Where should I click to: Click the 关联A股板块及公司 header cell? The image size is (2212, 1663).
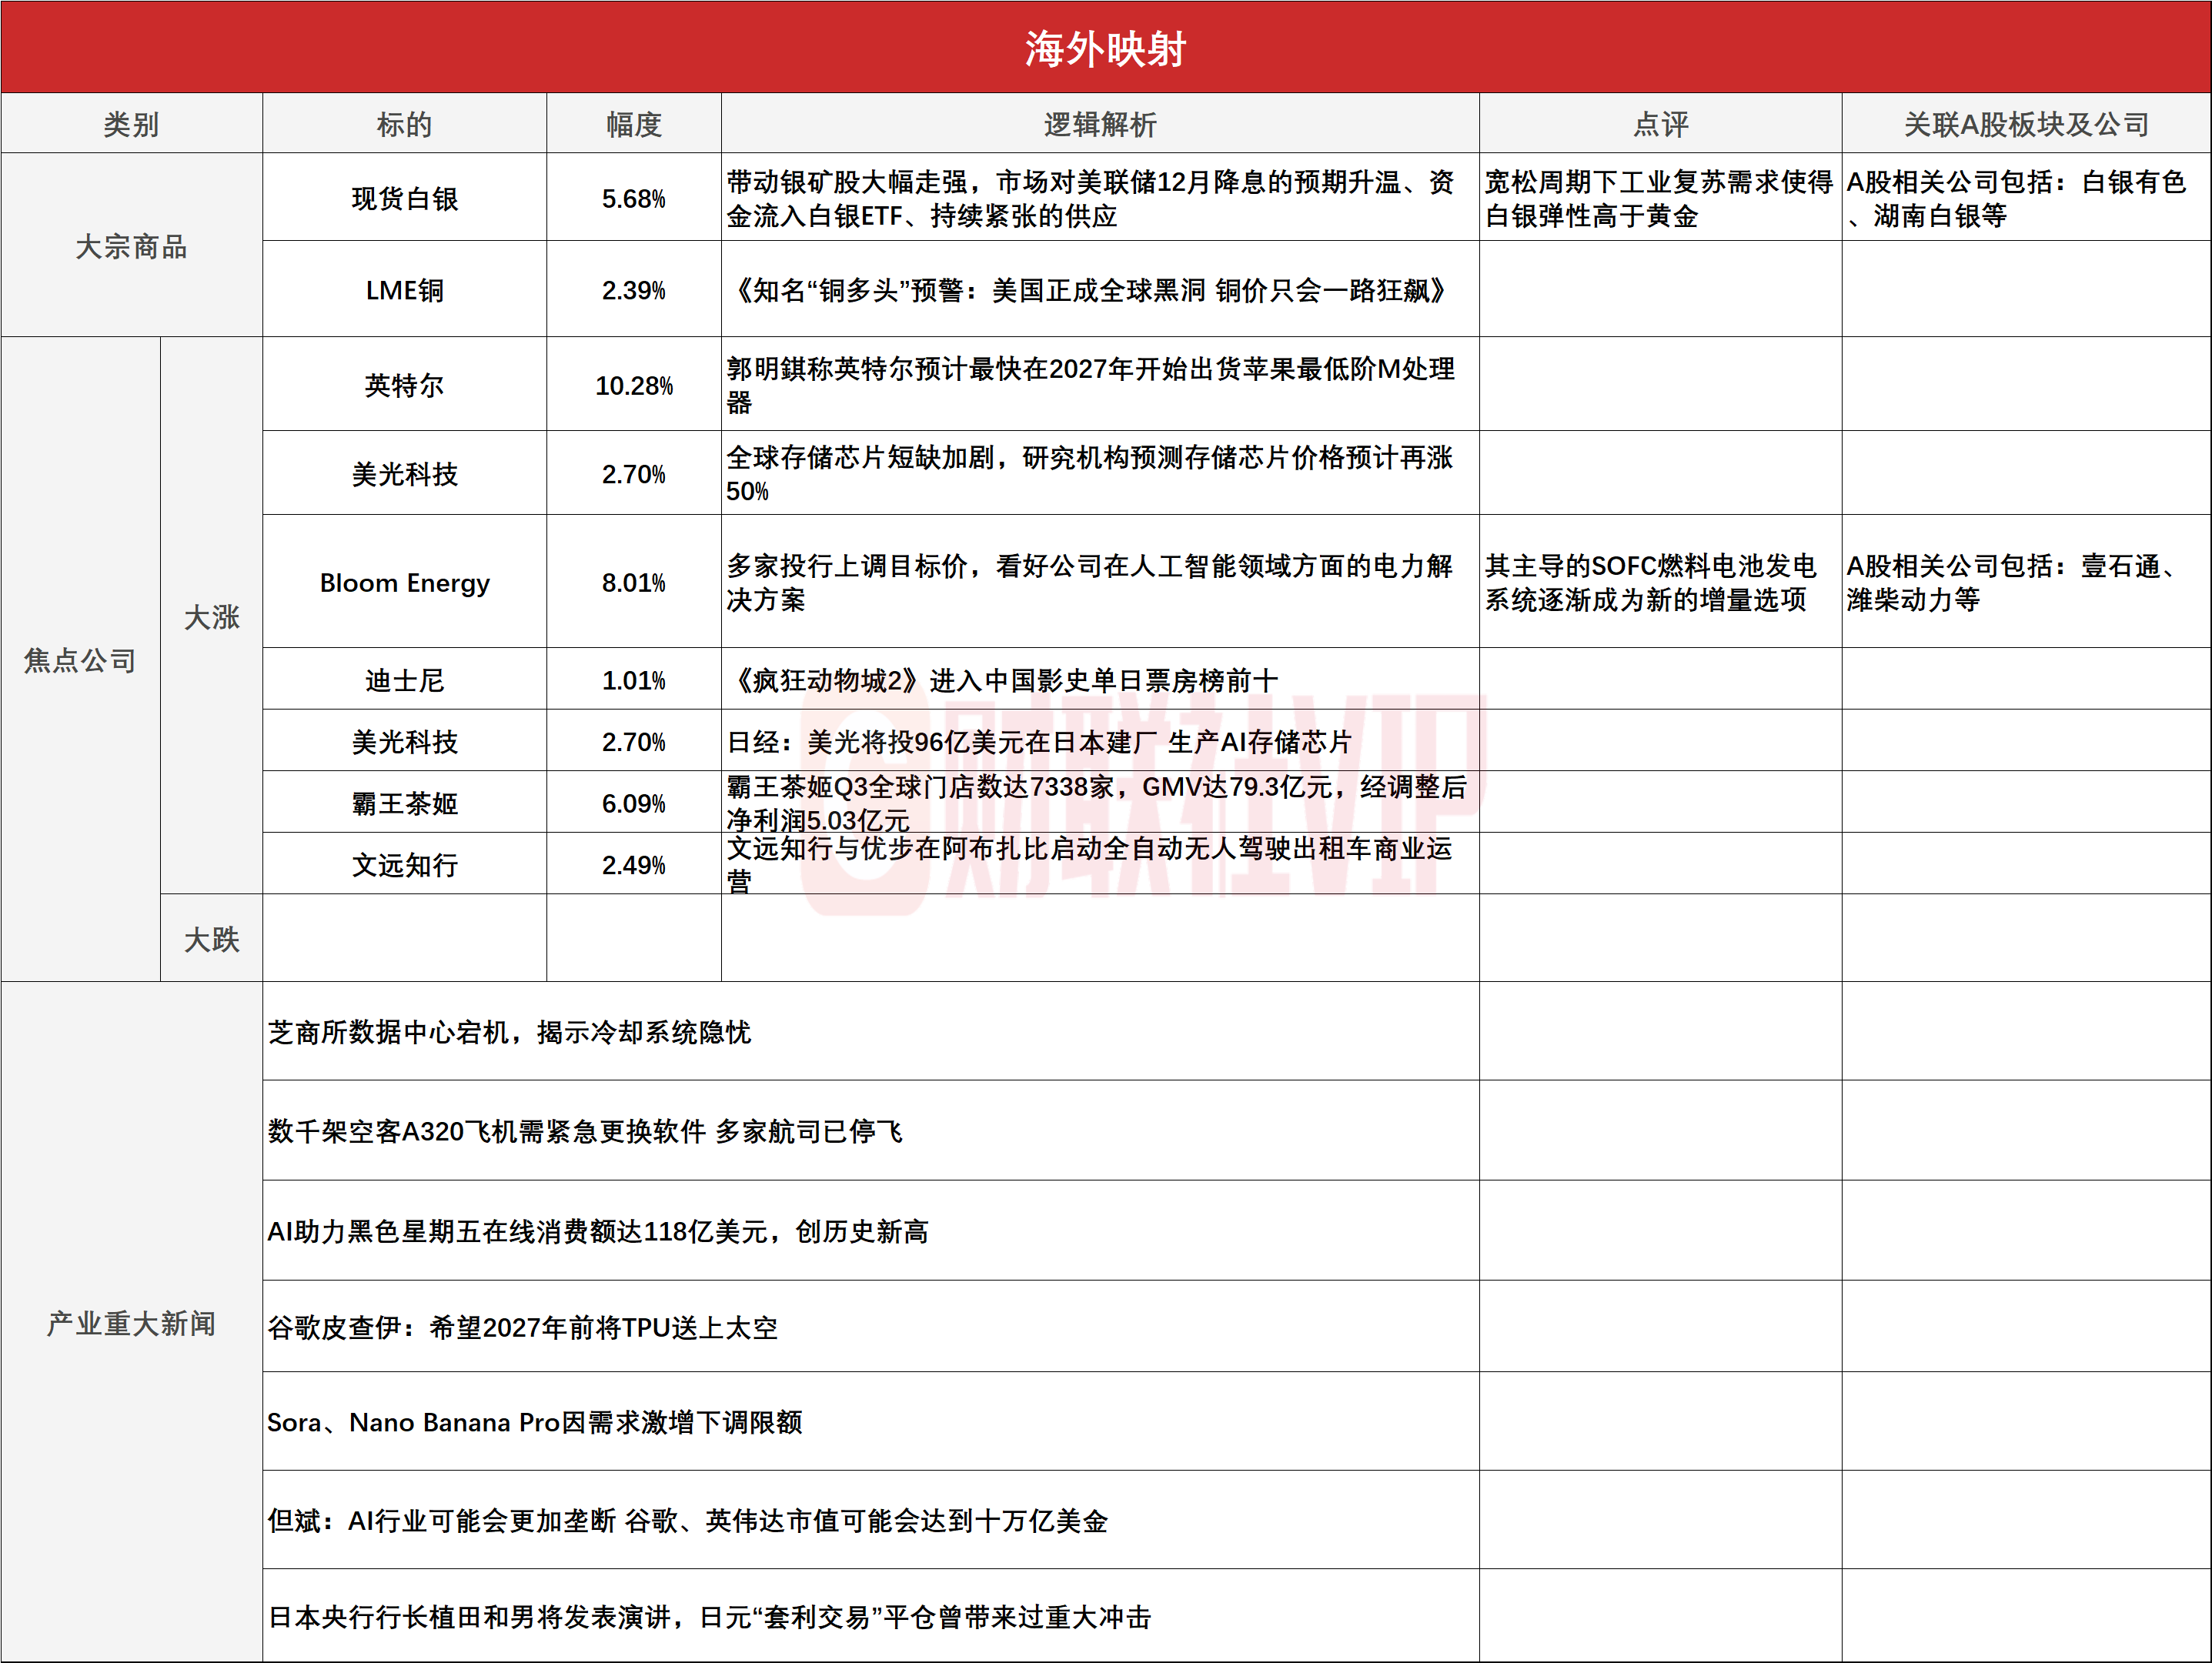tap(2026, 124)
